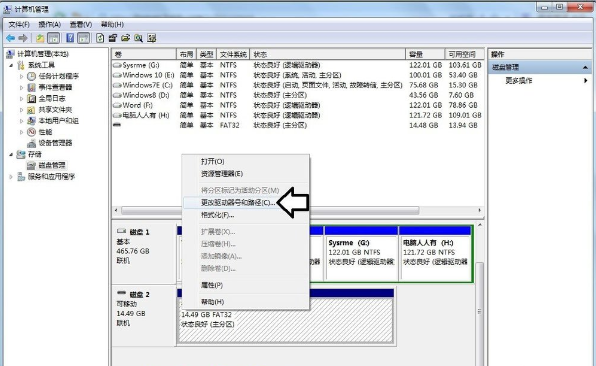
Task: Sort by the 可用空间 column header
Action: click(464, 54)
